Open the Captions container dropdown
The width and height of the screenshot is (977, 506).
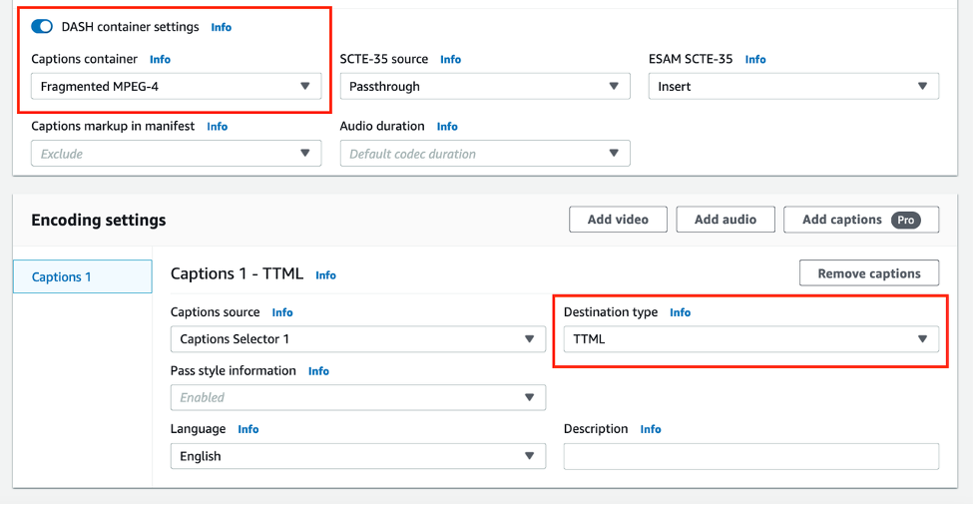tap(176, 87)
